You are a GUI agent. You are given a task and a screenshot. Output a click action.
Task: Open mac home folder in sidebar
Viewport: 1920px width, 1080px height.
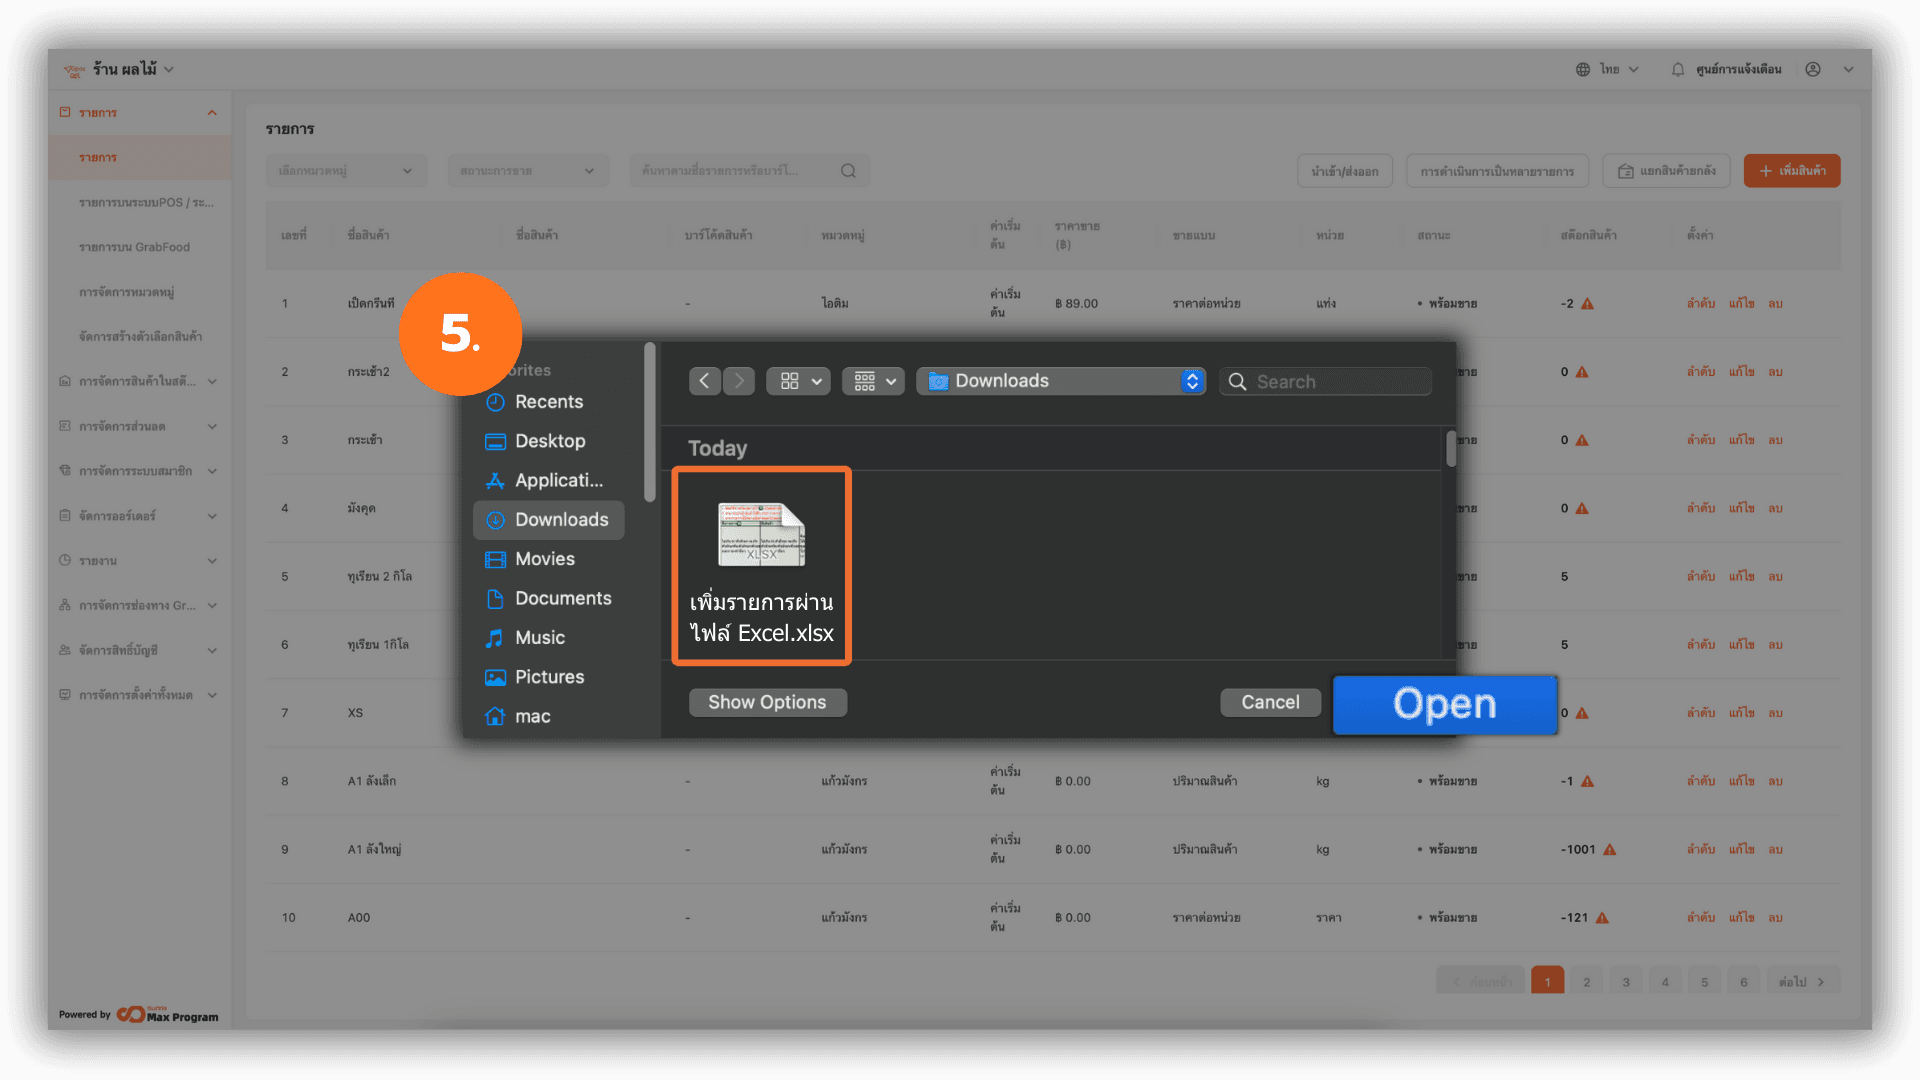tap(532, 716)
